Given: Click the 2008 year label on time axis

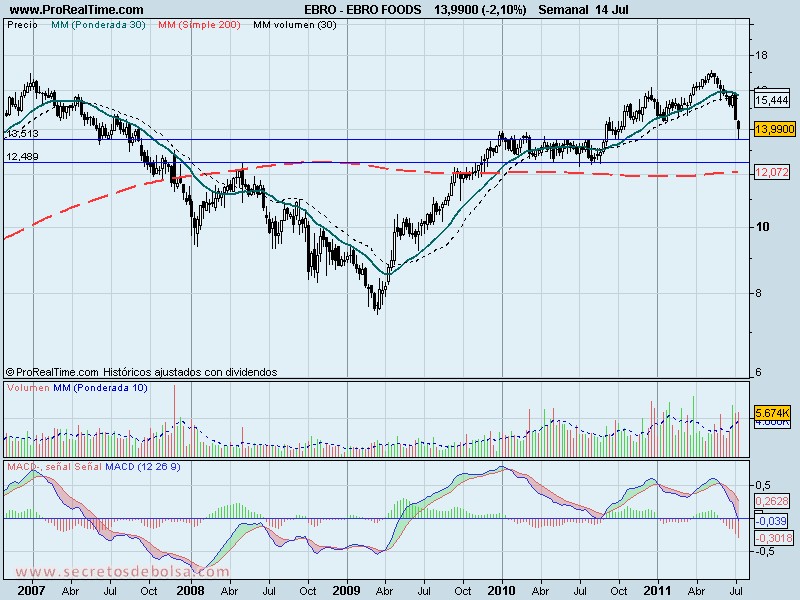Looking at the screenshot, I should pos(190,591).
